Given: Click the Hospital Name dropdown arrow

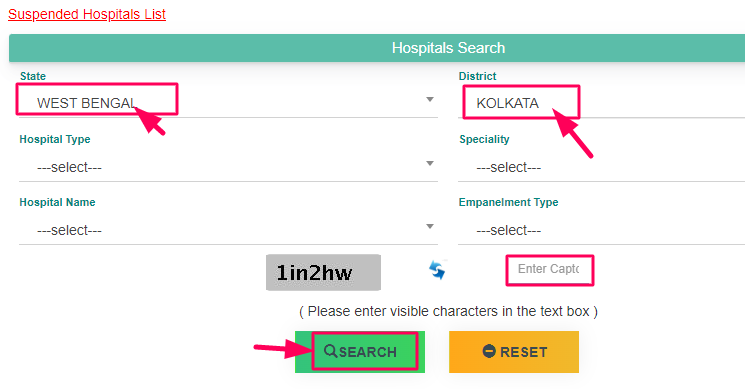Looking at the screenshot, I should click(430, 227).
